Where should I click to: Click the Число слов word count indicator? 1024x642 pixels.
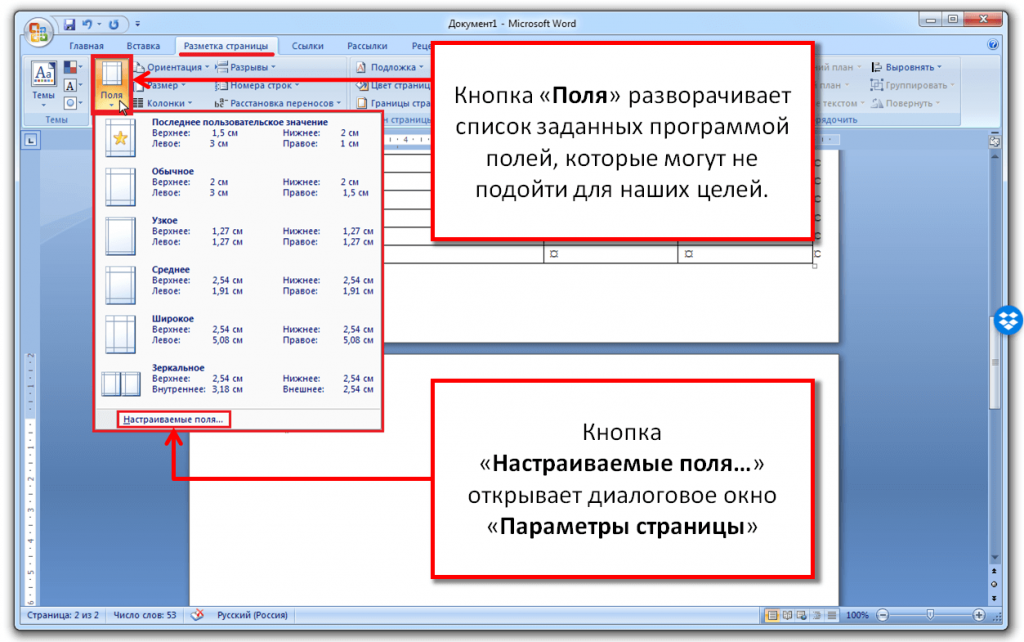click(147, 615)
